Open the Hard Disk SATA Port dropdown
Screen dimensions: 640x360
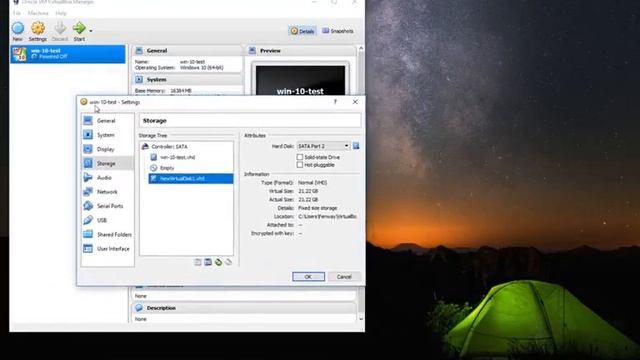(x=323, y=146)
